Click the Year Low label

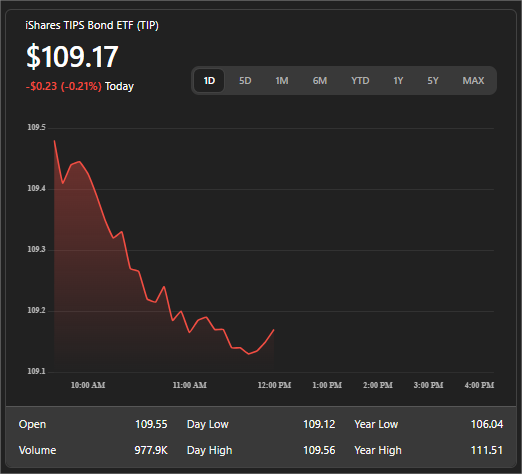pos(376,425)
